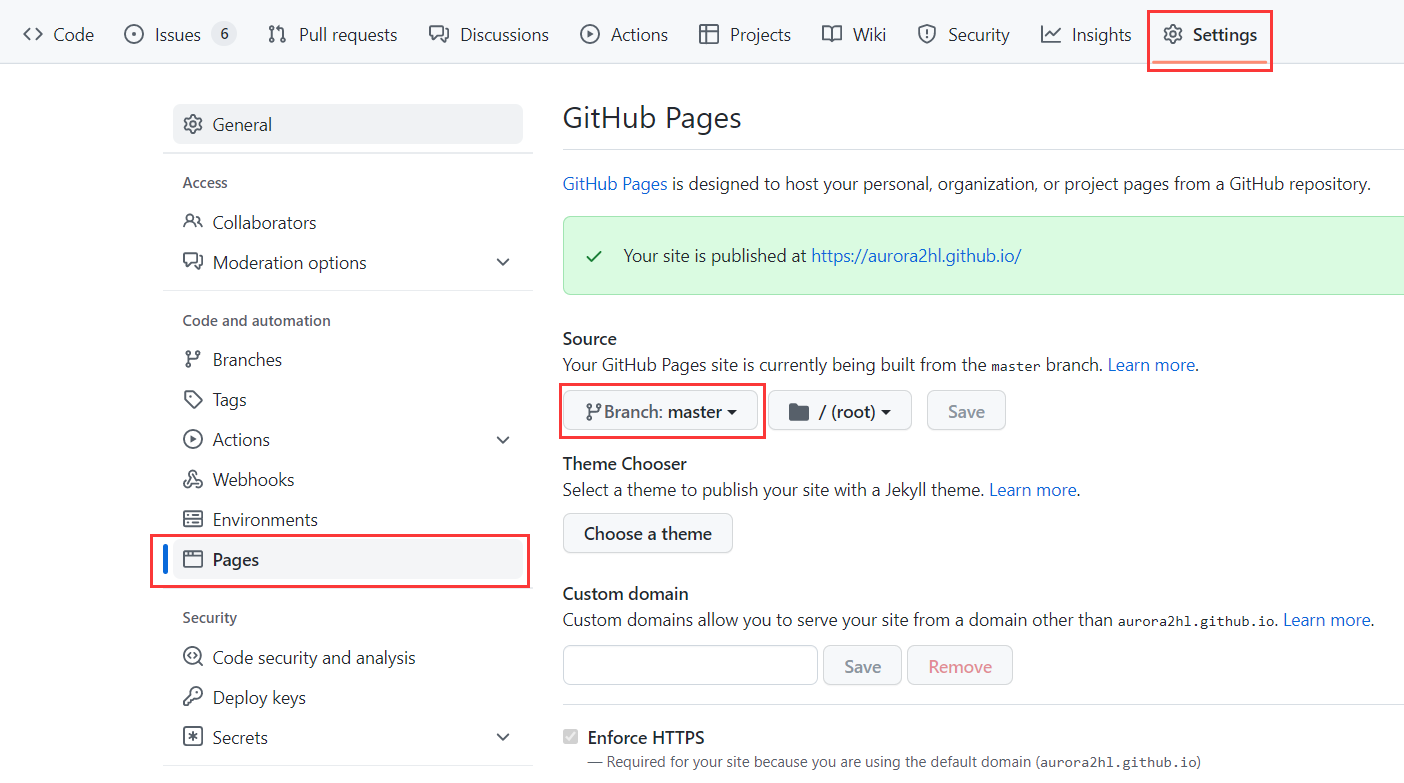Viewport: 1404px width, 783px height.
Task: Click the Collaborators people icon
Action: pyautogui.click(x=193, y=222)
